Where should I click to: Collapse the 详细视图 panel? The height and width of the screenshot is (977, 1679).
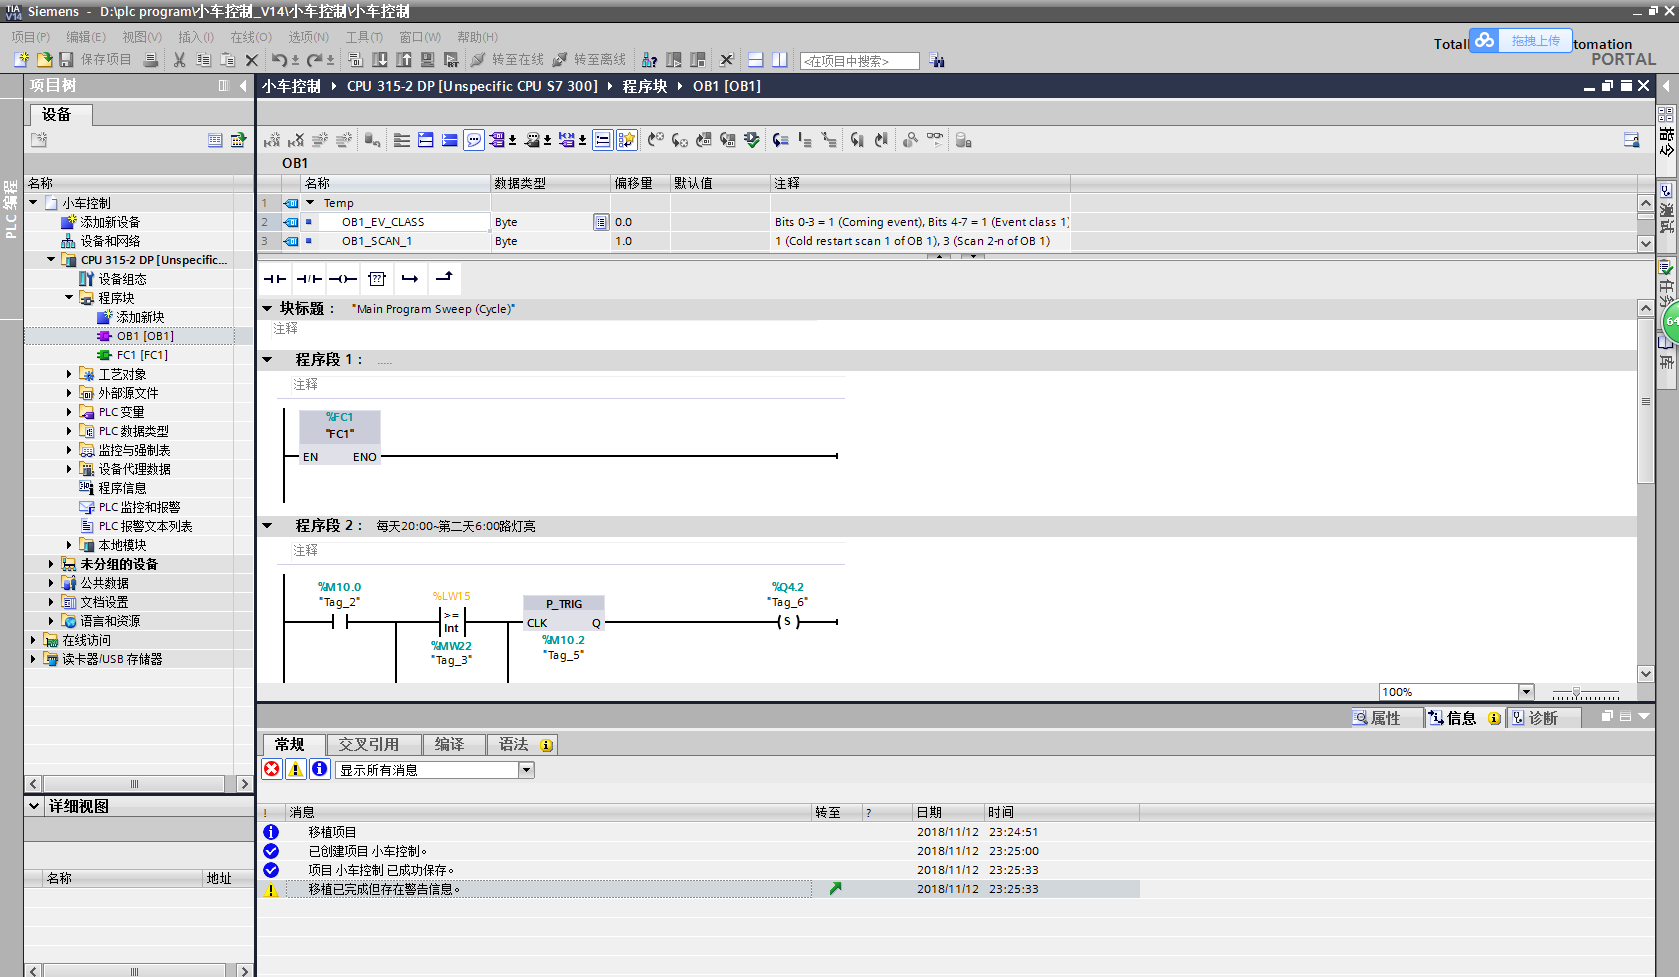34,806
